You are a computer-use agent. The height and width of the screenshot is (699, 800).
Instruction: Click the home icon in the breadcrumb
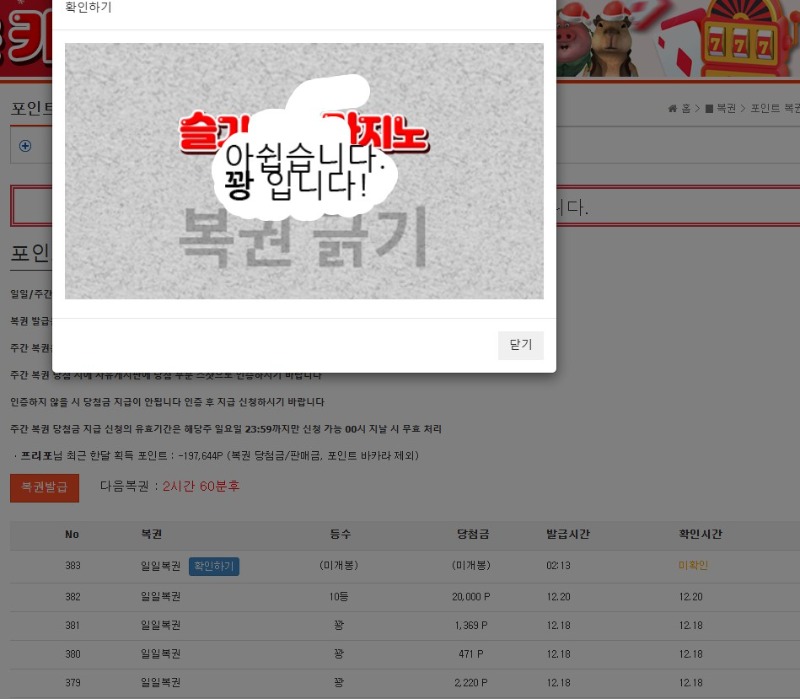click(673, 109)
